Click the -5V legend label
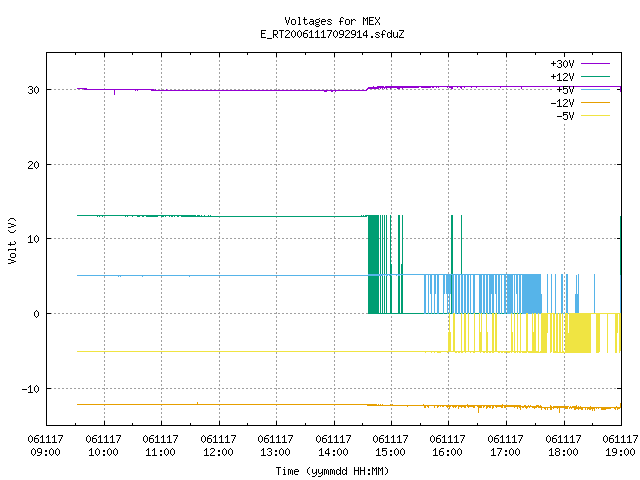This screenshot has width=640, height=480. pos(565,116)
